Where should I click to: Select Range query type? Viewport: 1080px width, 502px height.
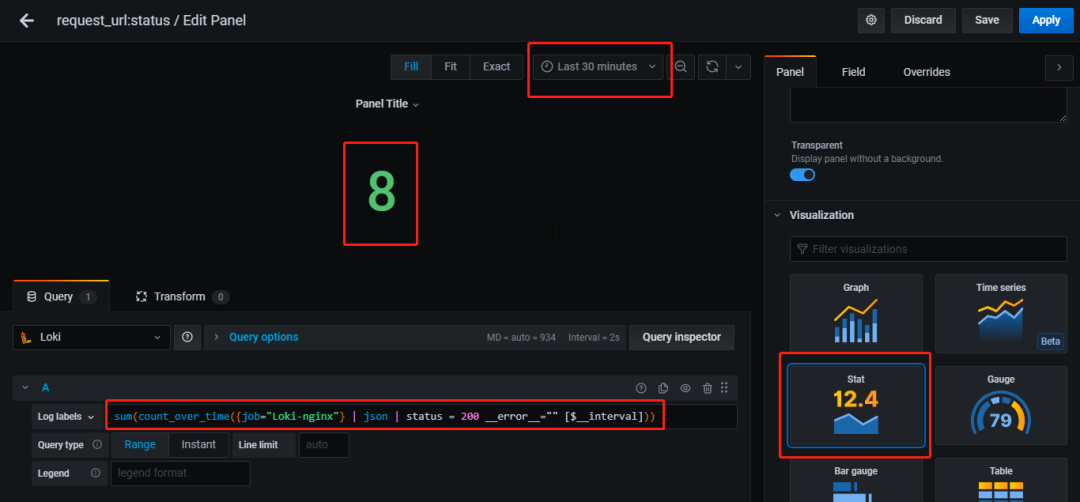[140, 445]
